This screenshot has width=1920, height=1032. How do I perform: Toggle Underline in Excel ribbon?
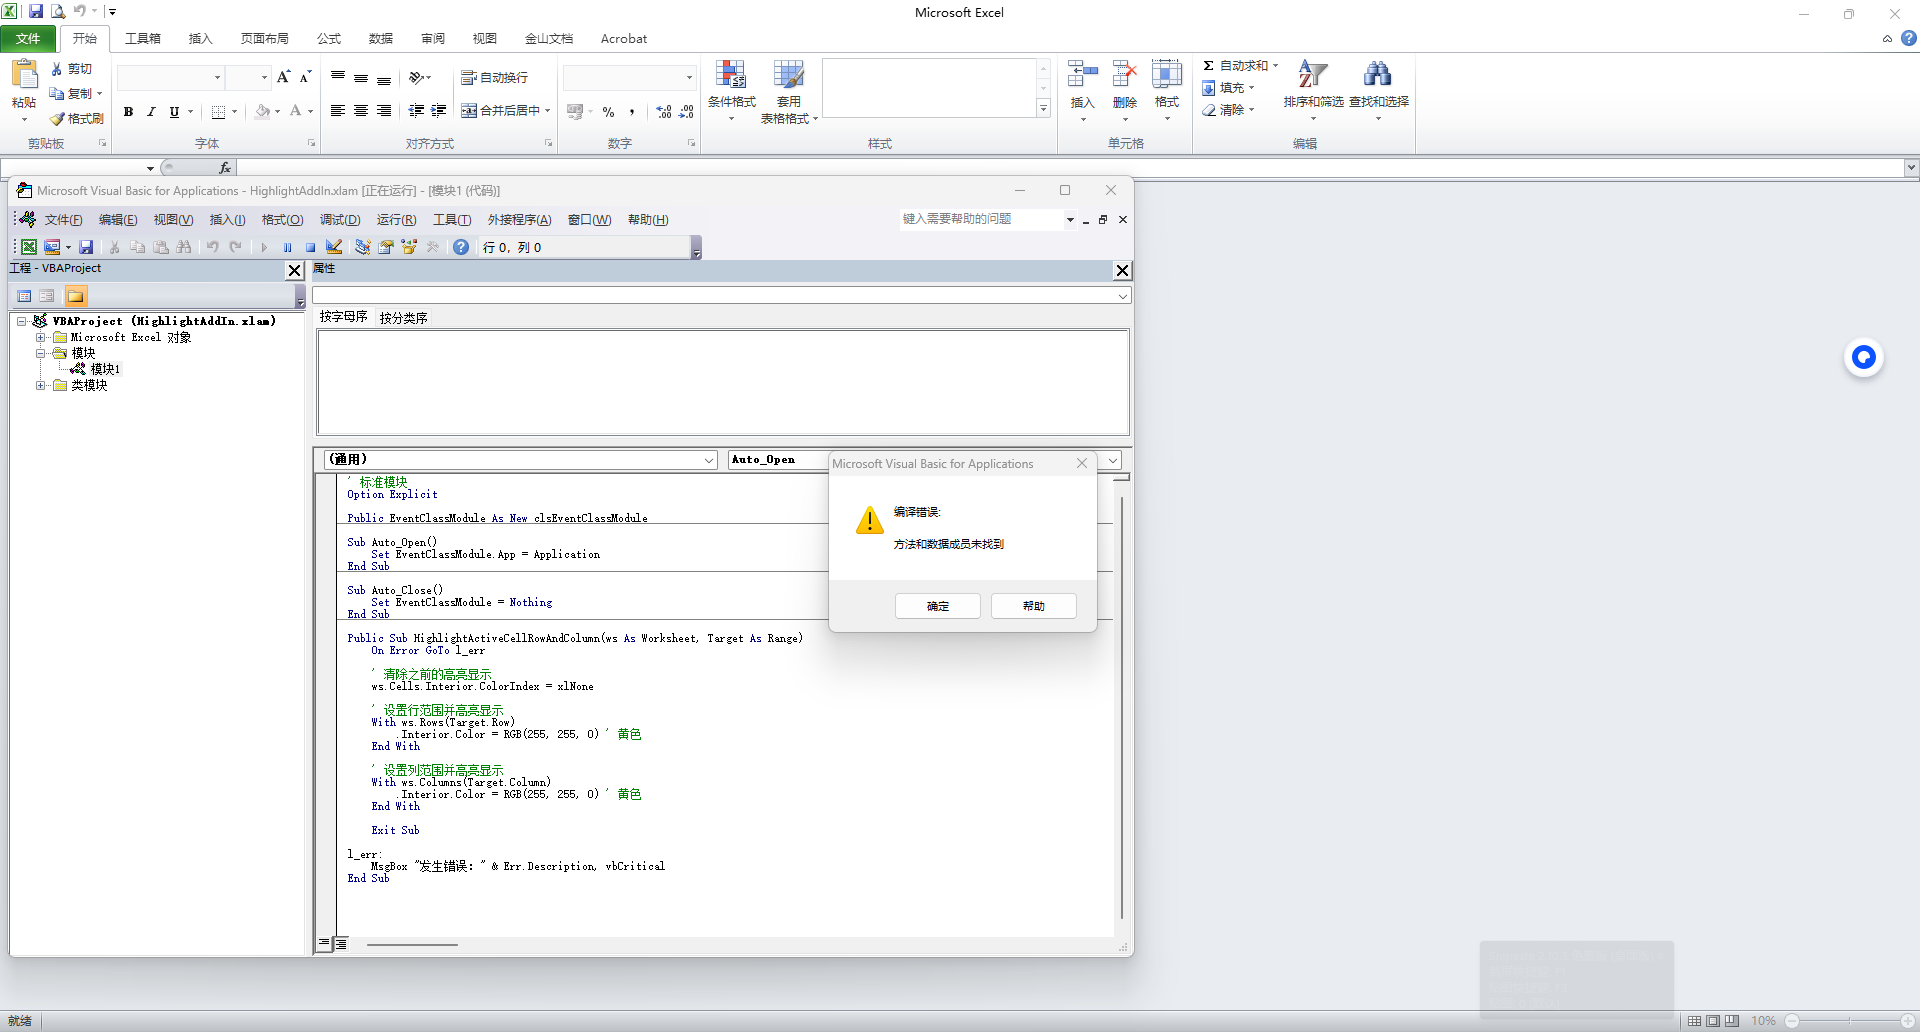pos(174,112)
